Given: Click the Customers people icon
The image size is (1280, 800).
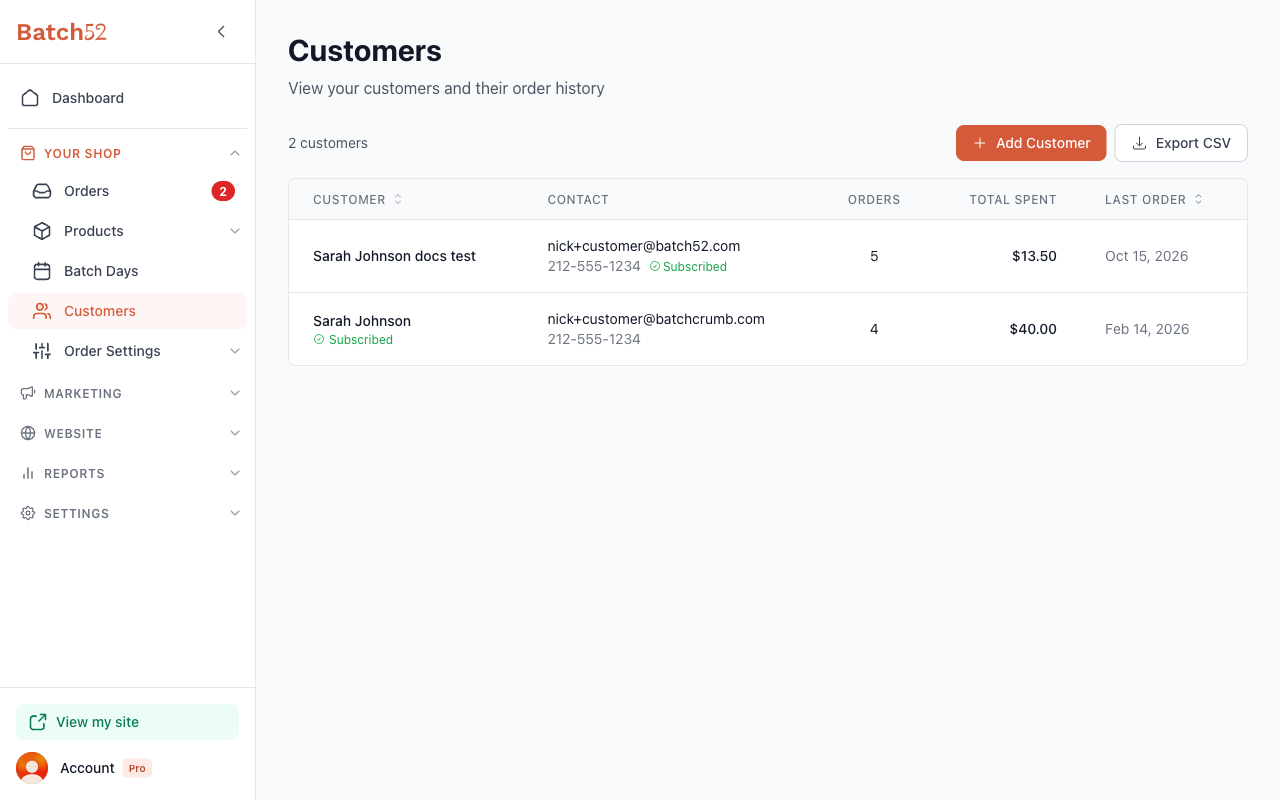Looking at the screenshot, I should click(x=42, y=311).
